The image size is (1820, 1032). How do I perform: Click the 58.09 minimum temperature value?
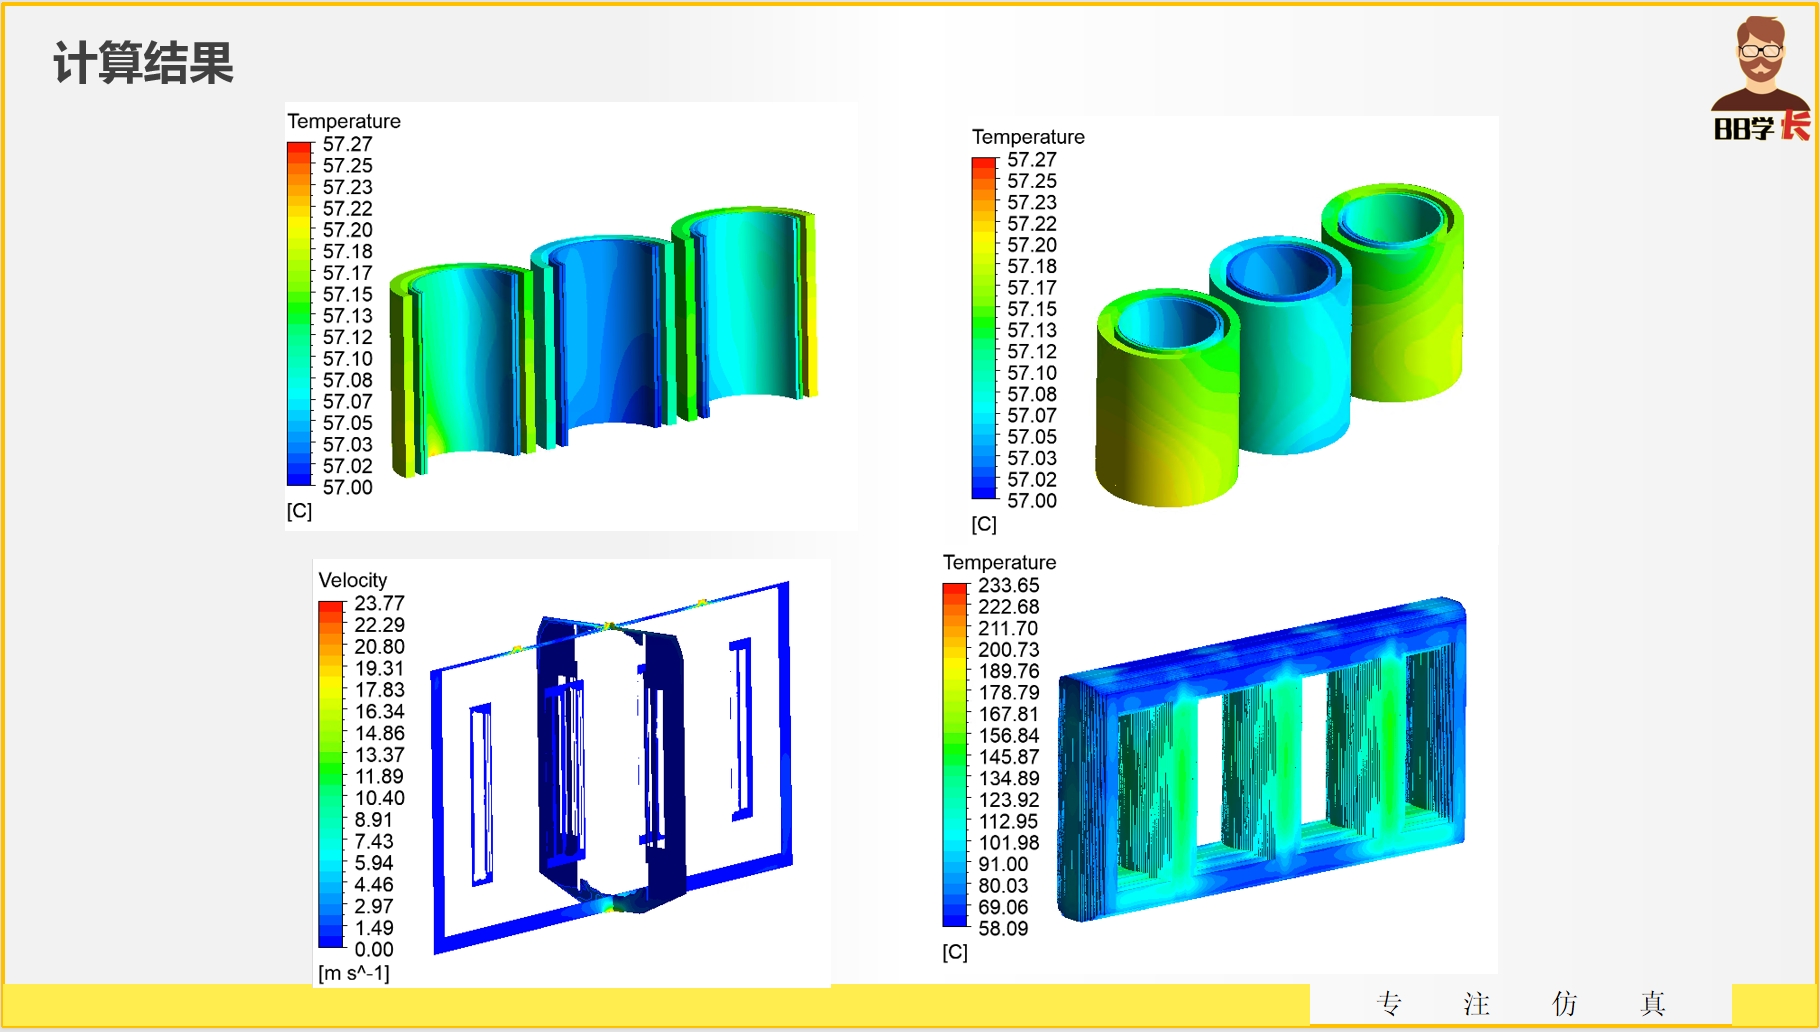pos(1003,928)
